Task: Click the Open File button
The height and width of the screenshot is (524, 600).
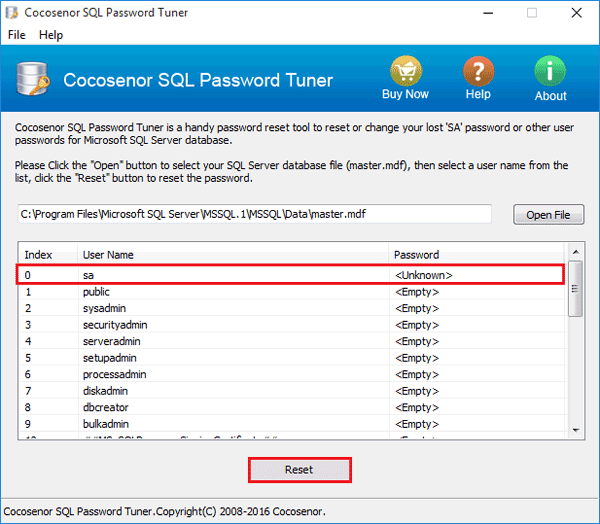Action: [x=548, y=215]
